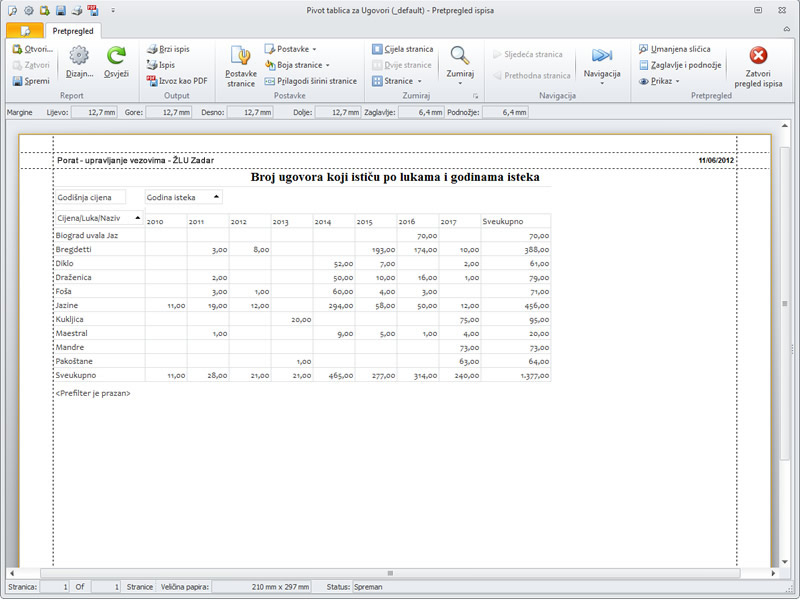The height and width of the screenshot is (600, 800).
Task: Click the PDF export icon in quick access toolbar
Action: point(92,10)
